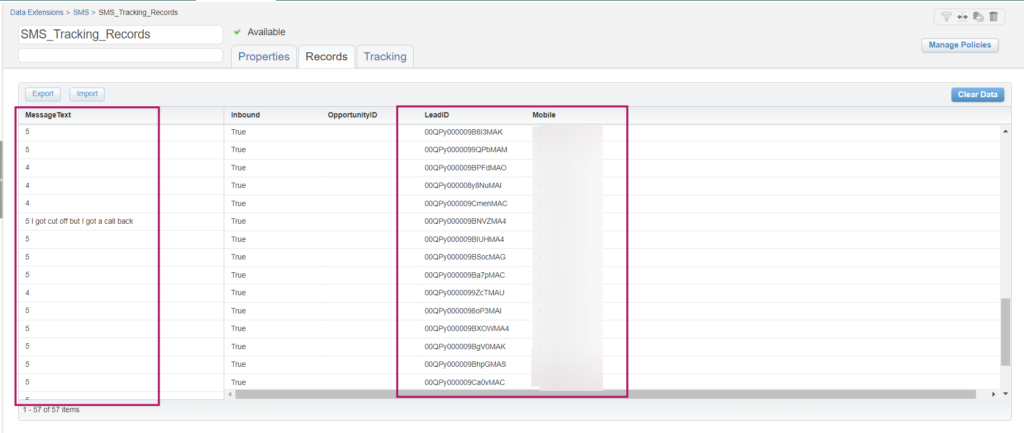Click LeadID 00QPy000008y8NuMAI
This screenshot has width=1024, height=433.
463,185
